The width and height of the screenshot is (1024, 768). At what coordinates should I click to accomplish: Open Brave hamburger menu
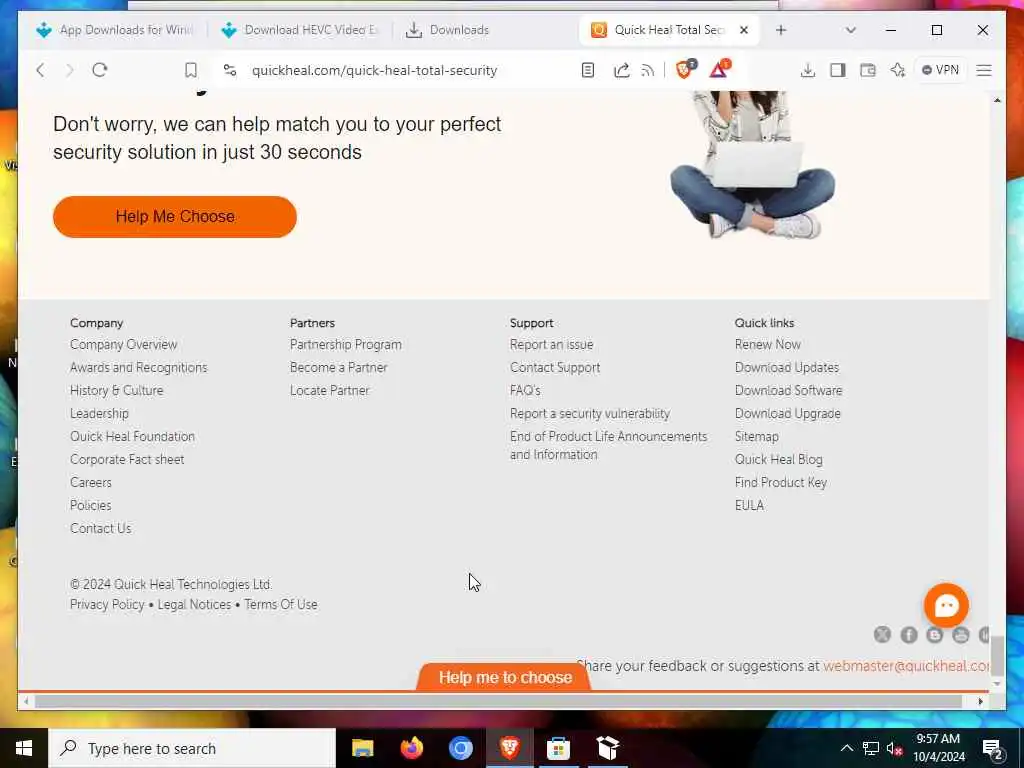pyautogui.click(x=984, y=70)
